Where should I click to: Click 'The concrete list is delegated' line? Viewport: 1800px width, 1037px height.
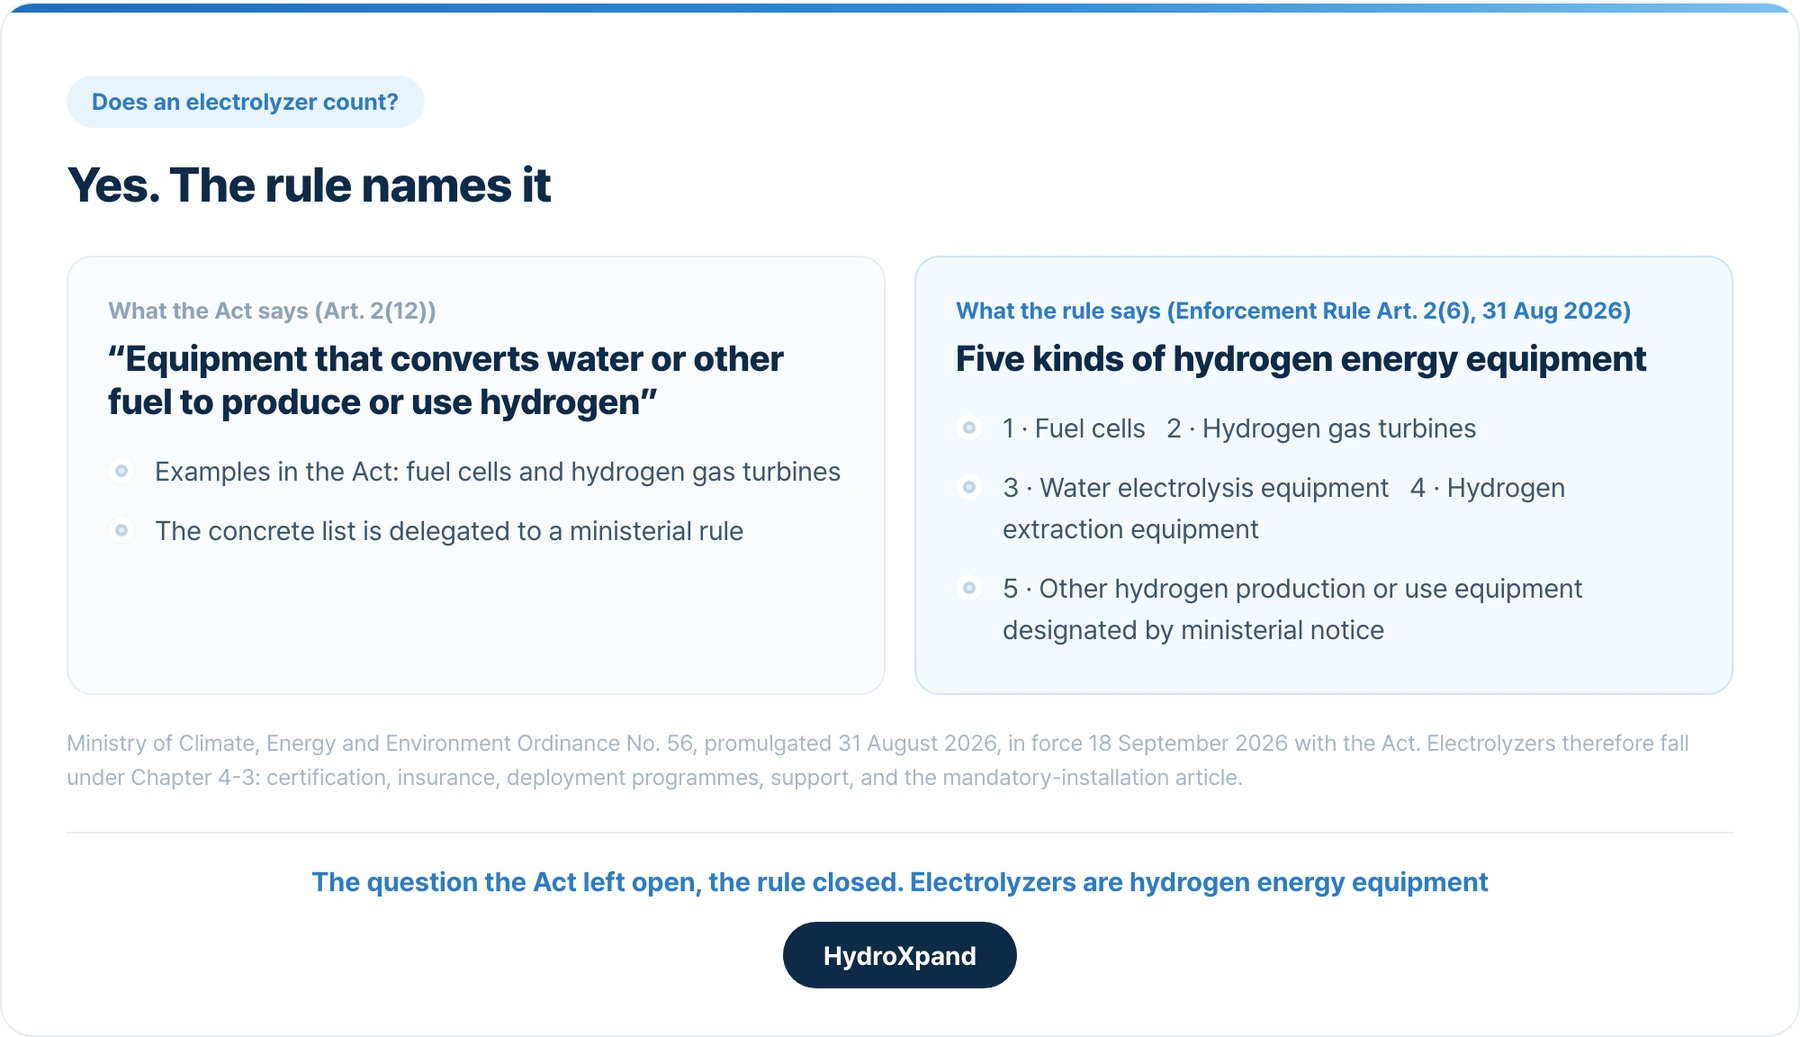pyautogui.click(x=449, y=531)
